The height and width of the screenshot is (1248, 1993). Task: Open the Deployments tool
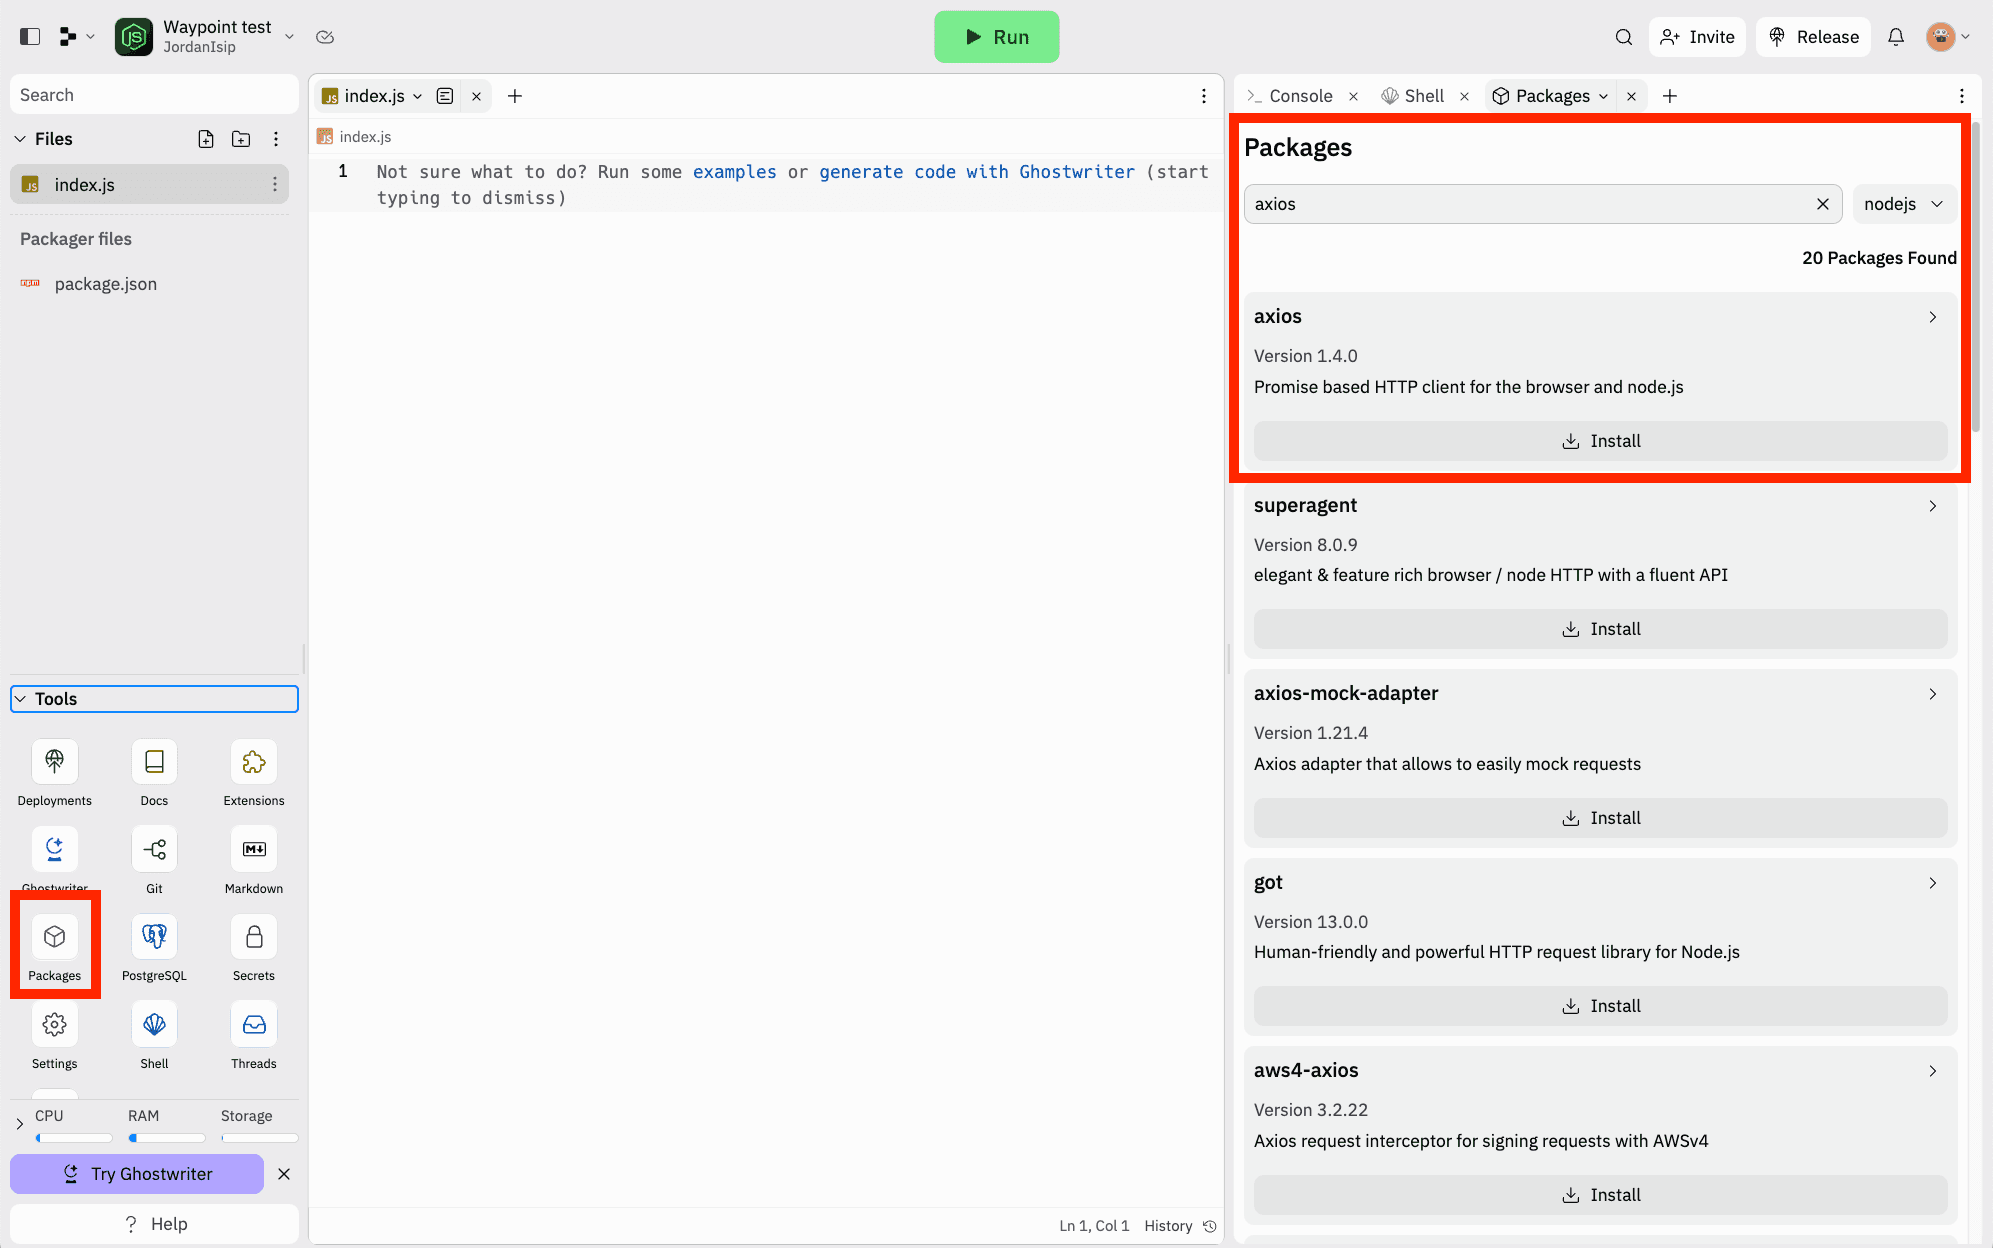[x=54, y=763]
